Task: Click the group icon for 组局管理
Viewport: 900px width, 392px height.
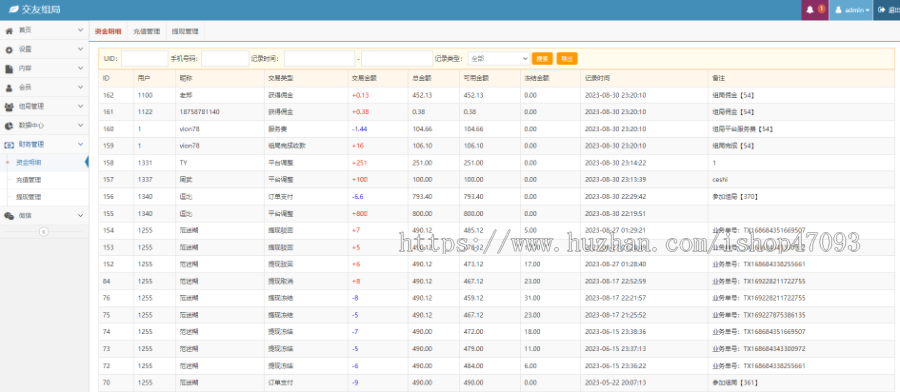Action: click(9, 106)
